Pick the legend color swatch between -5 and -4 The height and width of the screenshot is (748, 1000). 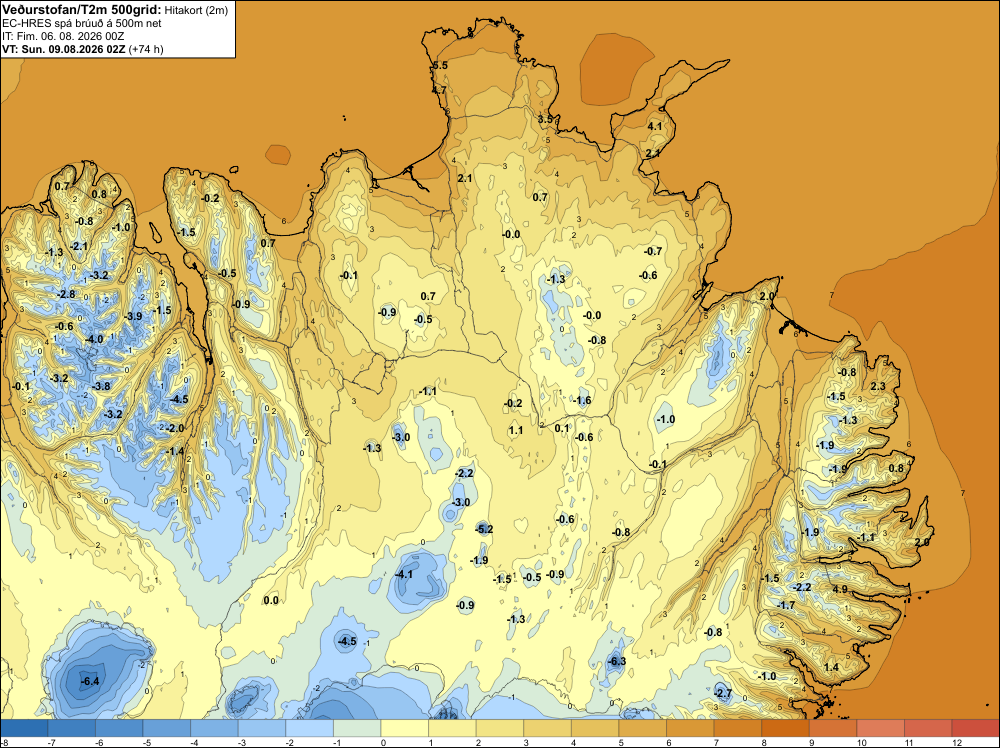pyautogui.click(x=167, y=728)
